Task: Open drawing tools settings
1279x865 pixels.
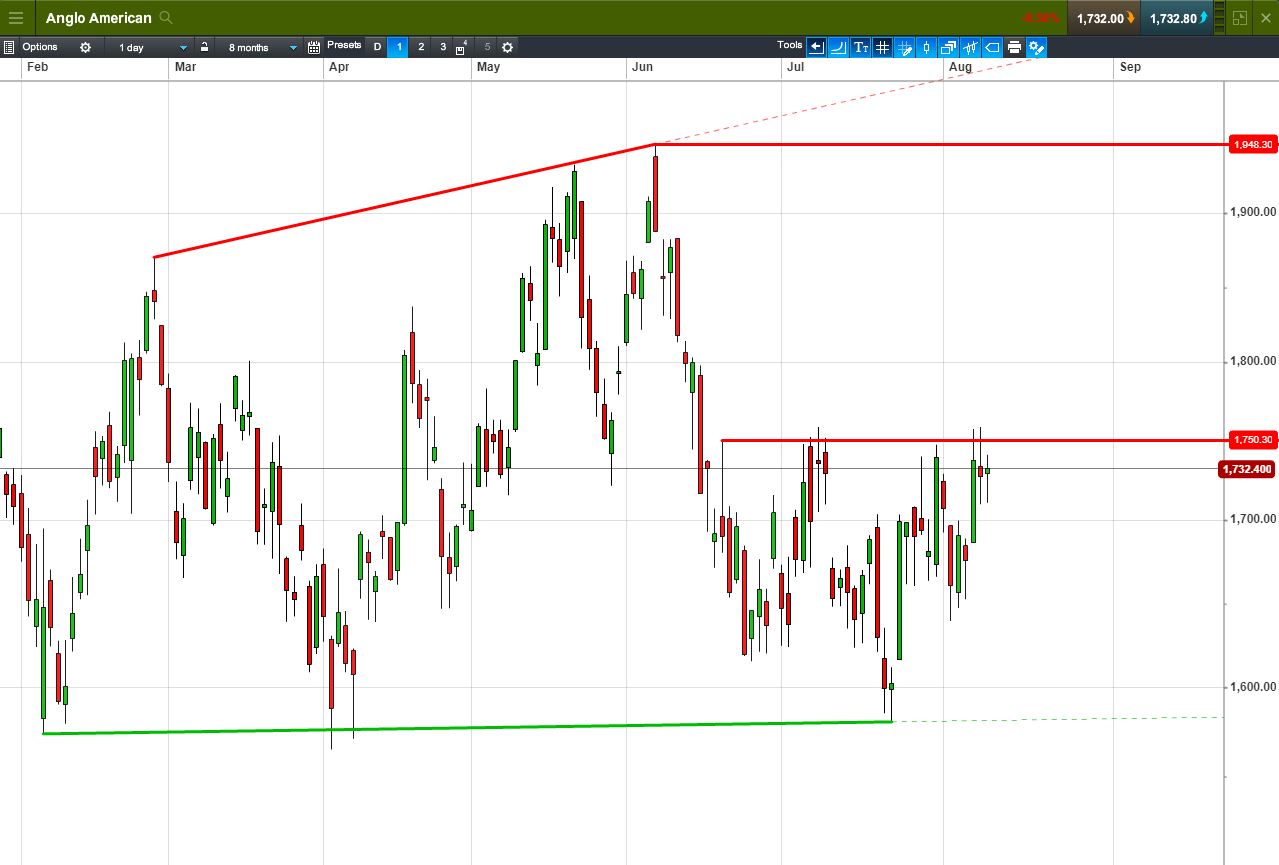Action: [x=1036, y=47]
